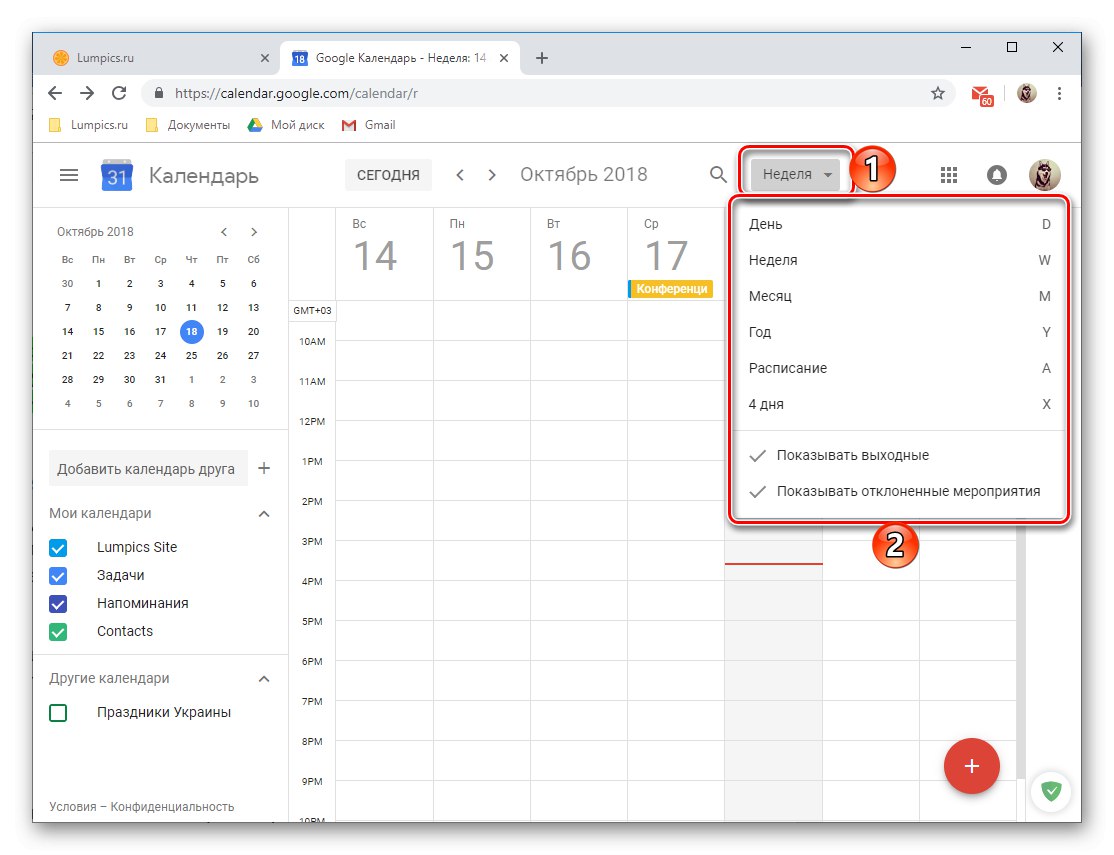This screenshot has width=1114, height=855.
Task: Open the Неделя view dropdown
Action: pos(796,175)
